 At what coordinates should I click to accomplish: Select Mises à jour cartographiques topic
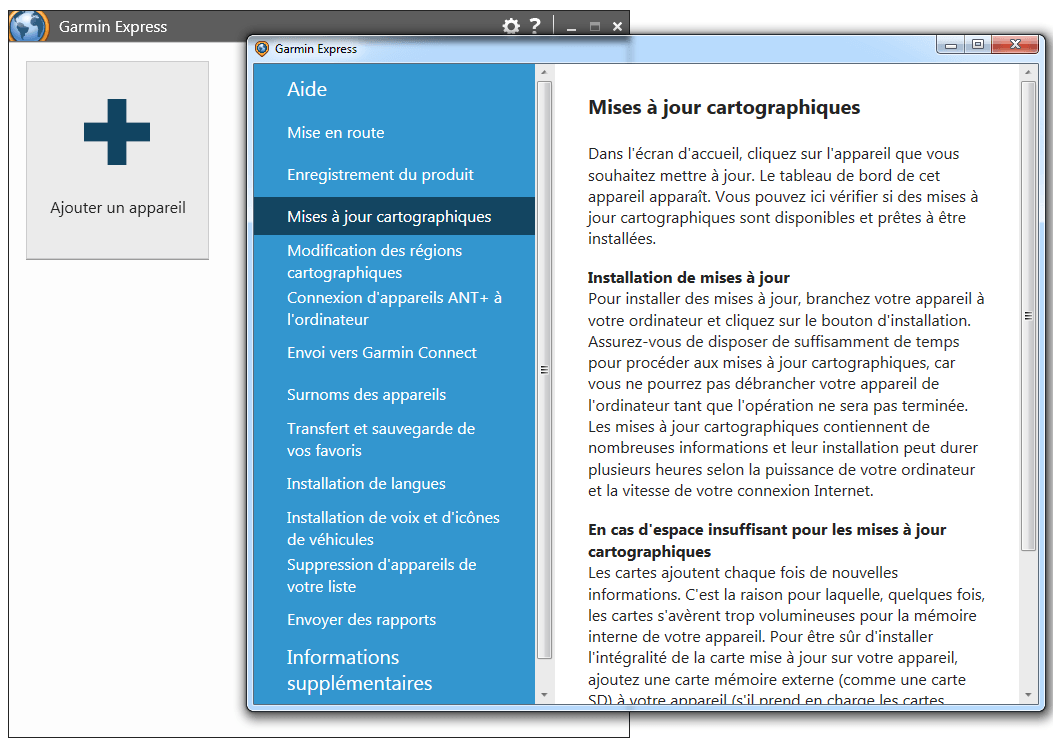point(394,216)
